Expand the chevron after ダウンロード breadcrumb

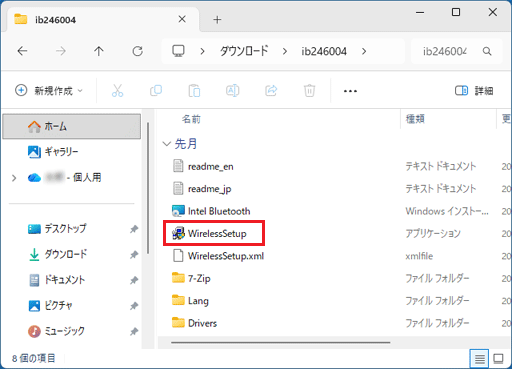point(285,51)
